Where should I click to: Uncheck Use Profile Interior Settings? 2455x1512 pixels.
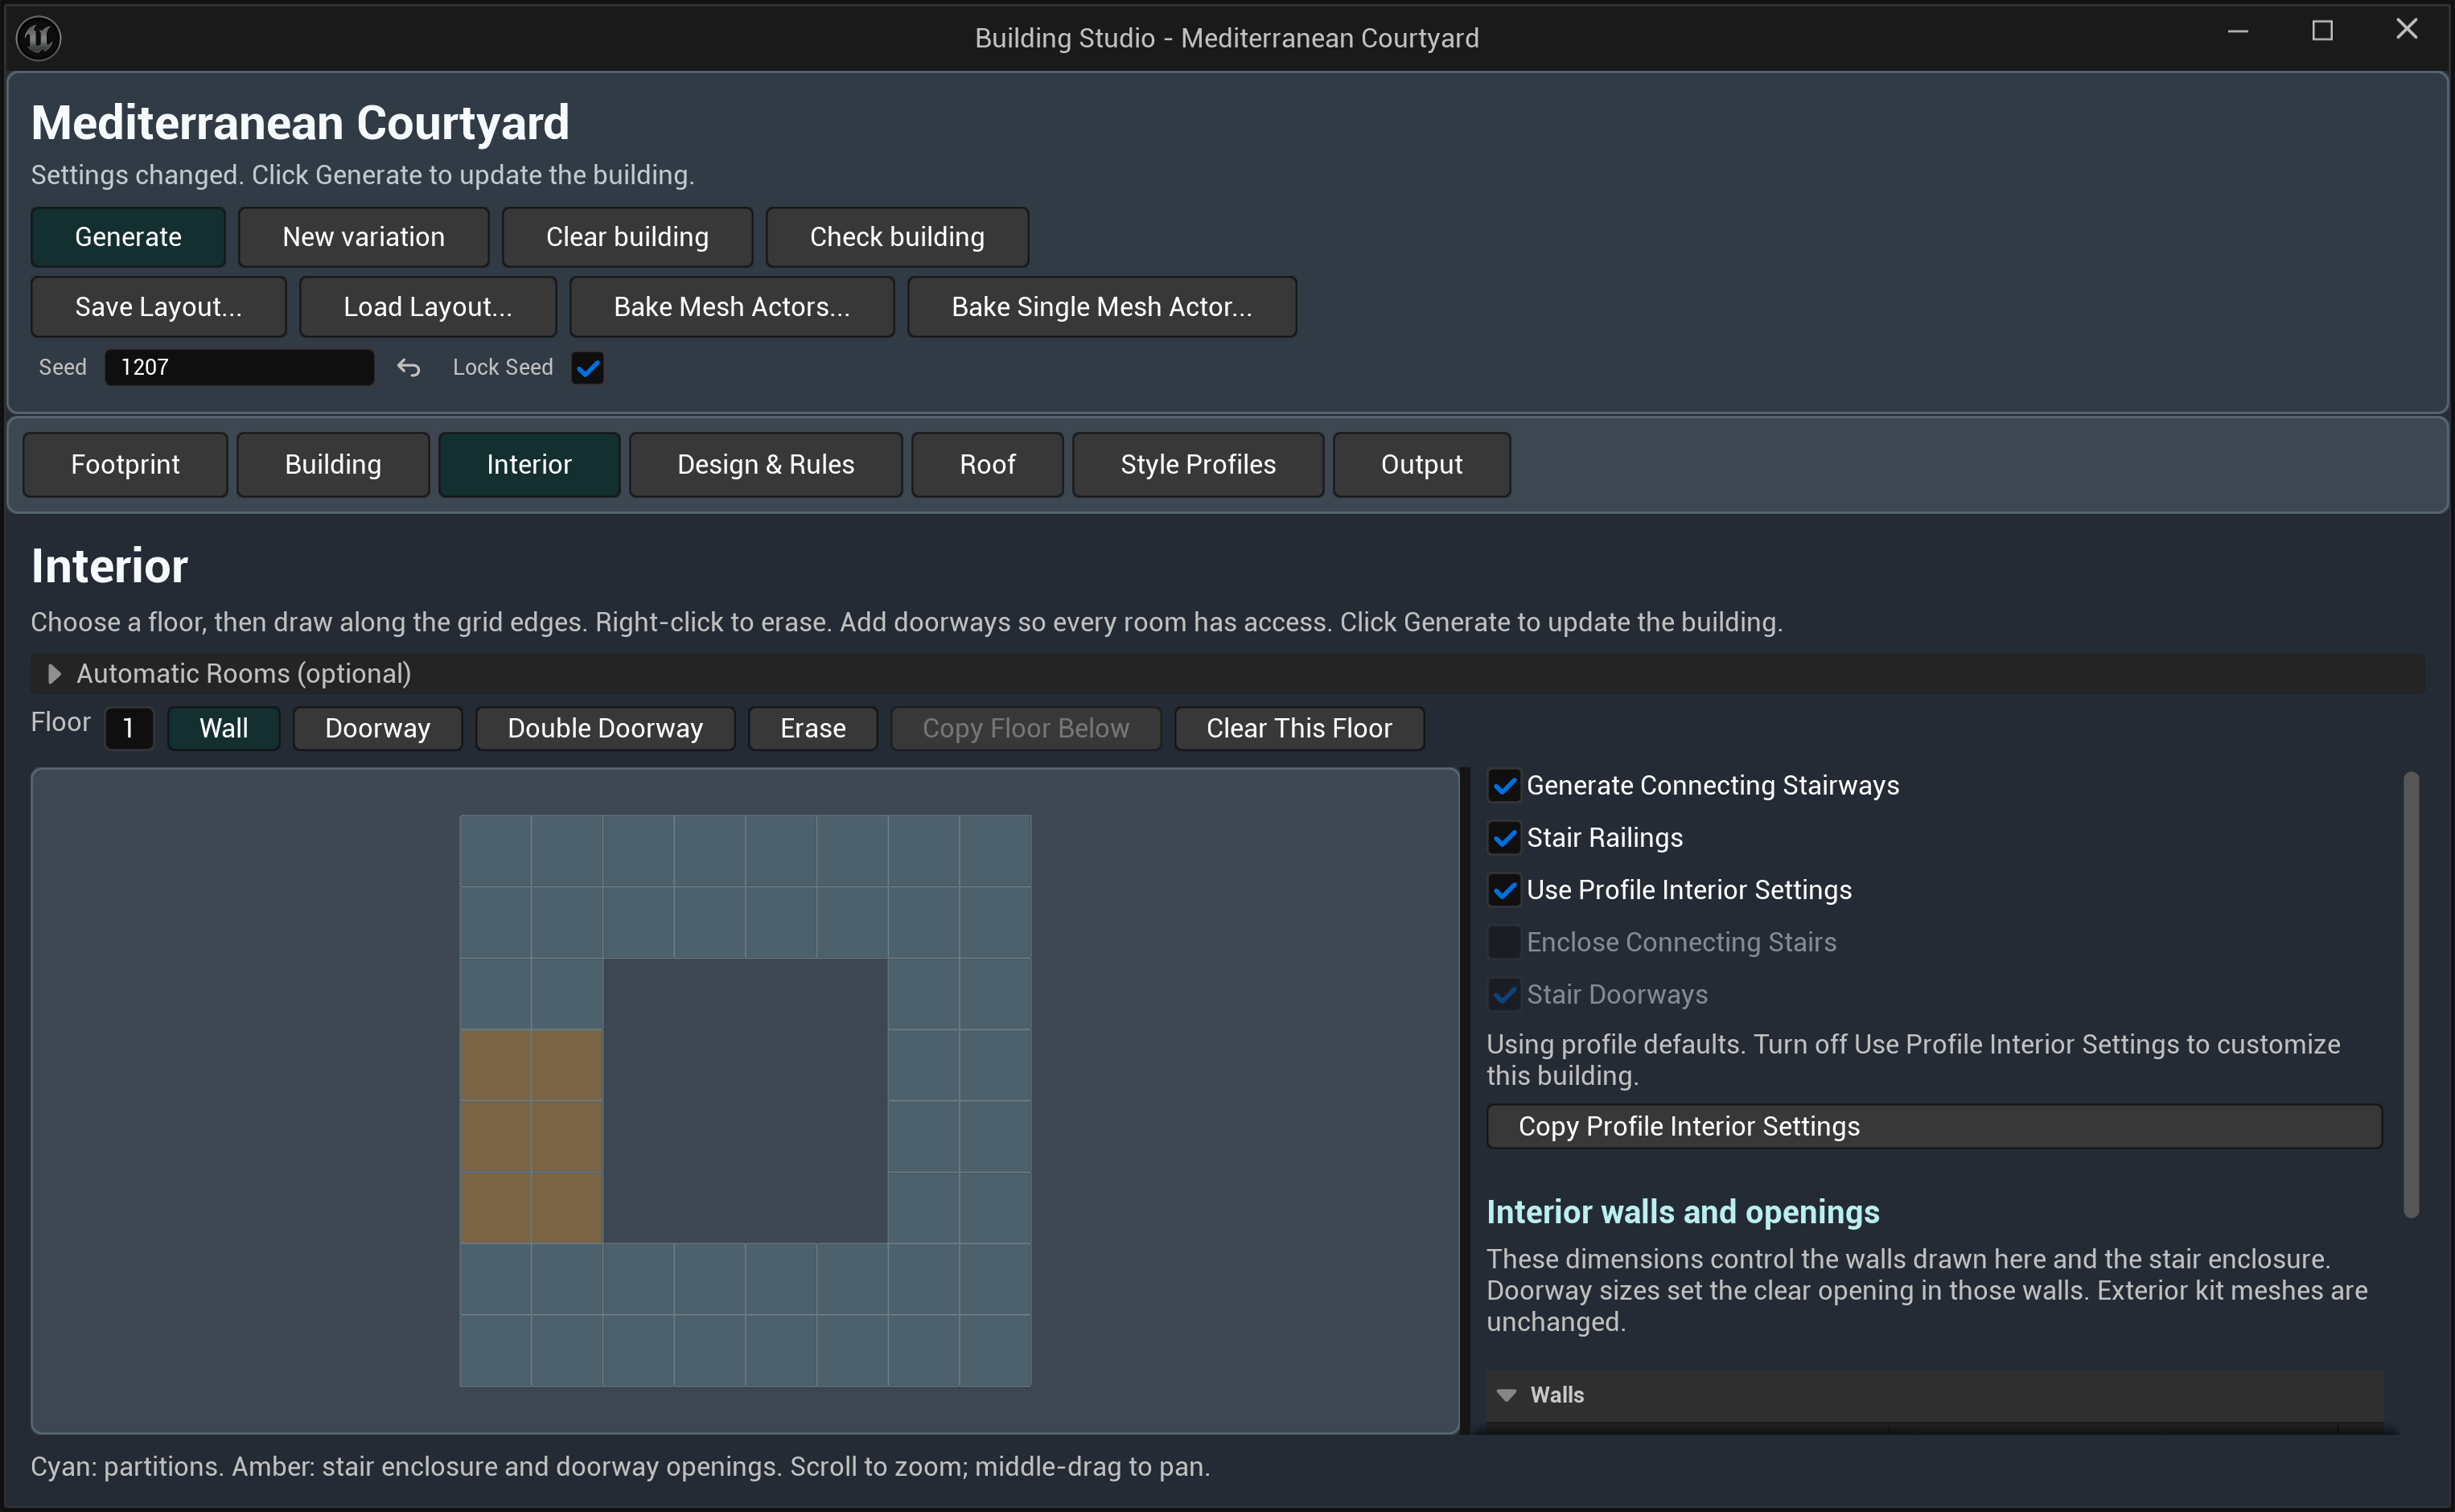[1504, 890]
